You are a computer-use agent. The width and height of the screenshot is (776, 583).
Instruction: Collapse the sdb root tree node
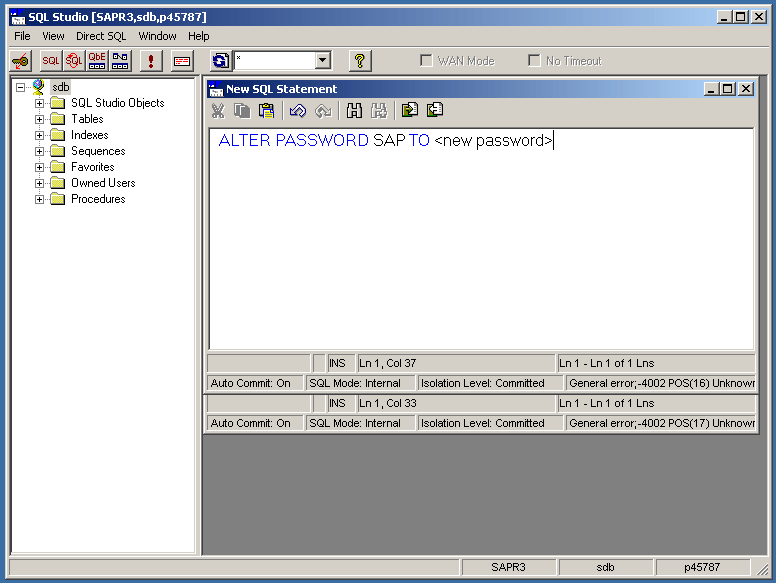pos(20,88)
